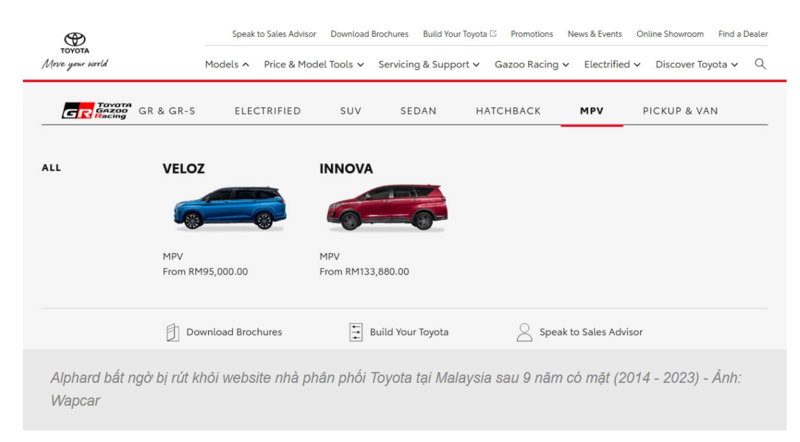
Task: Open Download Brochures top link
Action: click(x=369, y=34)
